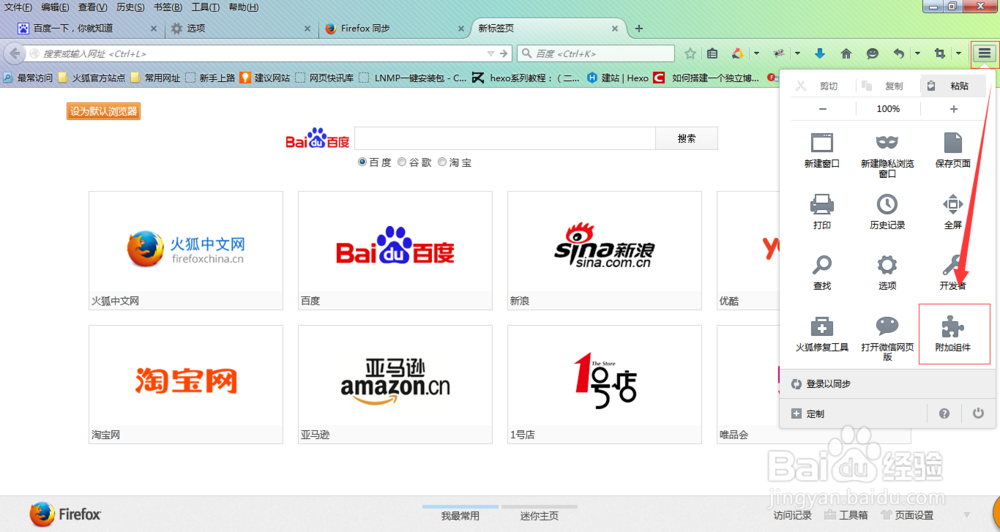Click the screenshot crop tool icon
1000x532 pixels.
tap(939, 54)
